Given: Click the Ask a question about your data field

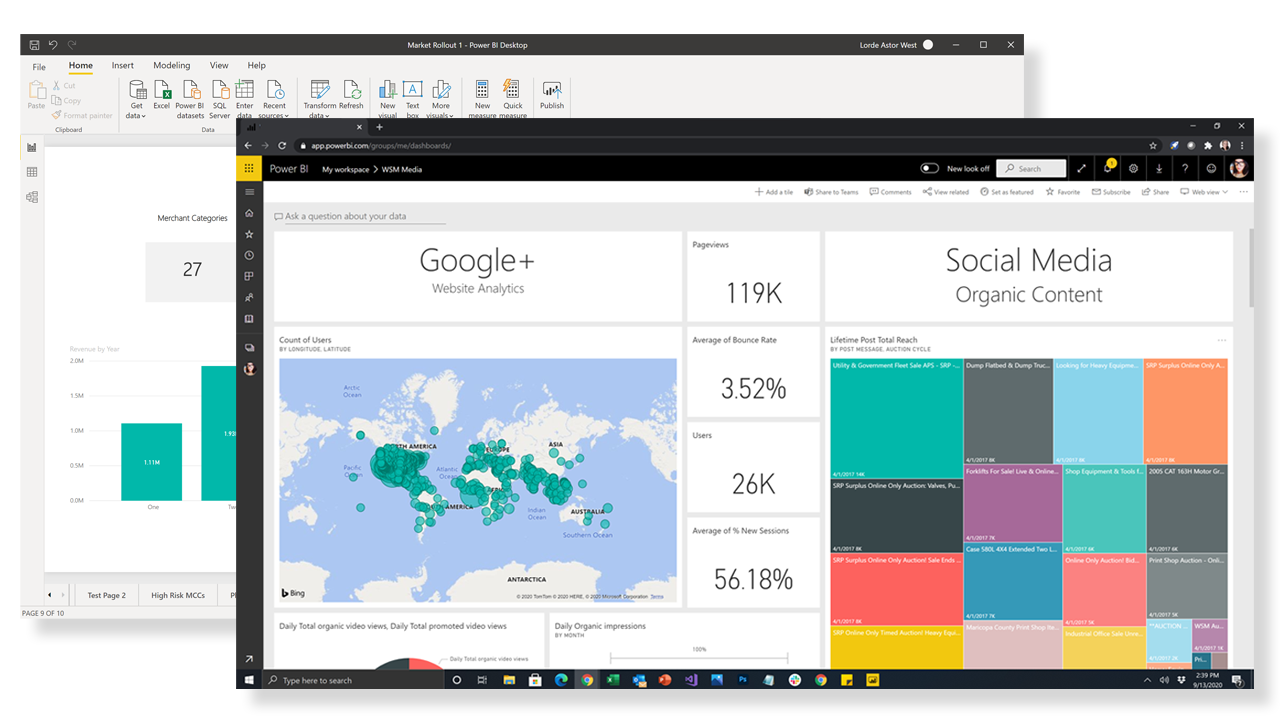Looking at the screenshot, I should [x=360, y=216].
